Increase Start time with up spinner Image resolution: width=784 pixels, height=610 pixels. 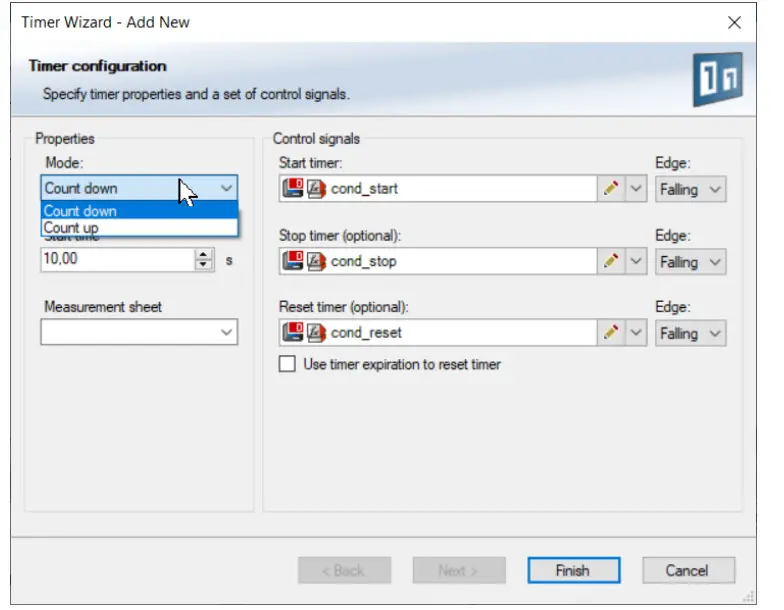pos(203,254)
